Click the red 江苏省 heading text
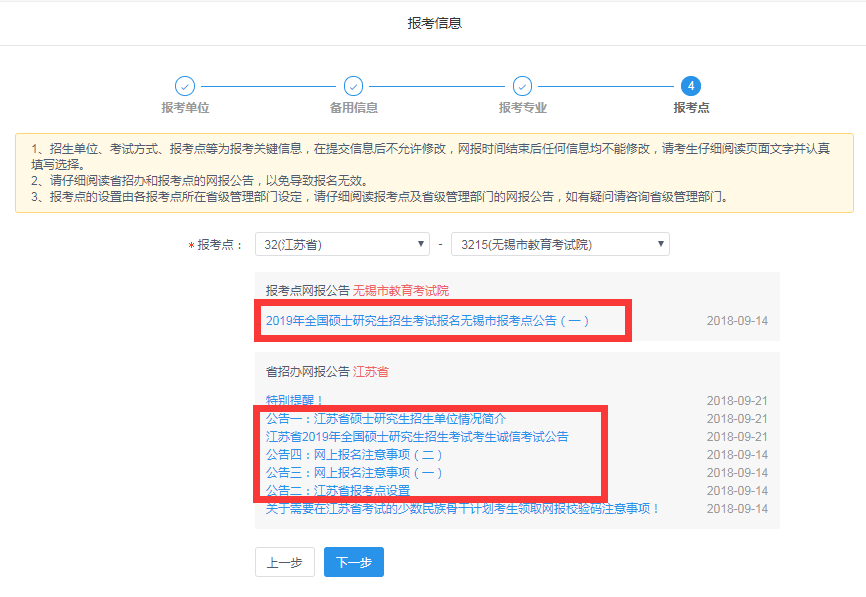Image resolution: width=866 pixels, height=597 pixels. point(371,372)
